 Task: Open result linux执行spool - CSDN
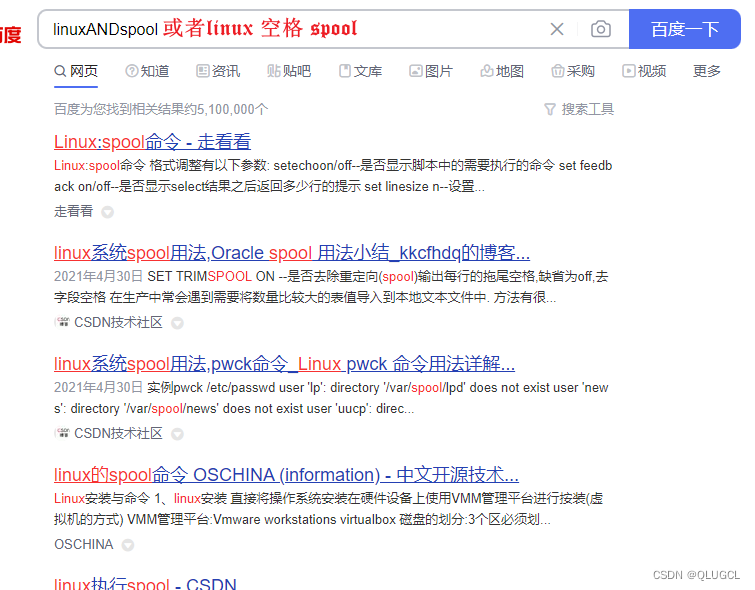(x=145, y=583)
